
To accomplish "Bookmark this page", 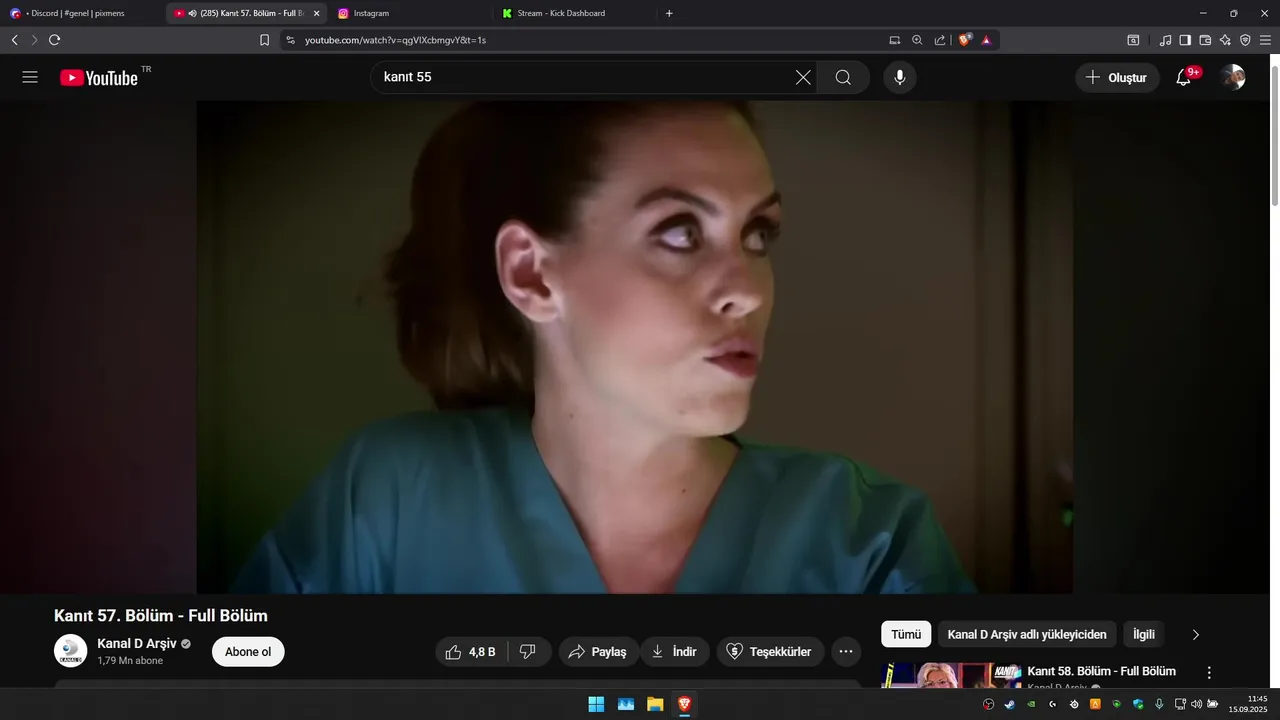I will coord(264,40).
